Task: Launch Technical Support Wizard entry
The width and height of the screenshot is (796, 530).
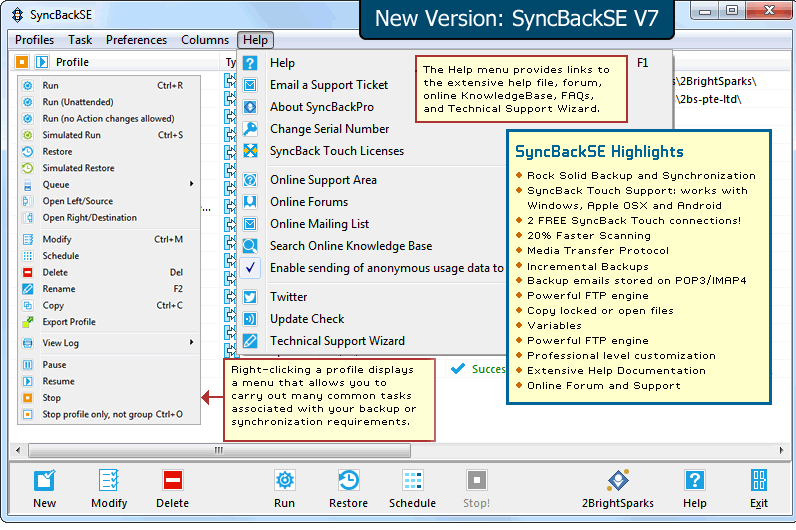Action: [x=337, y=341]
